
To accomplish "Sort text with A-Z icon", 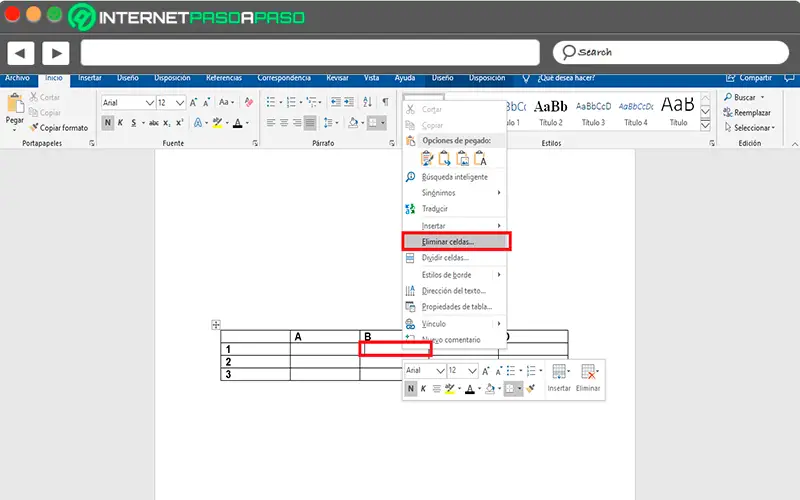I will pos(367,102).
